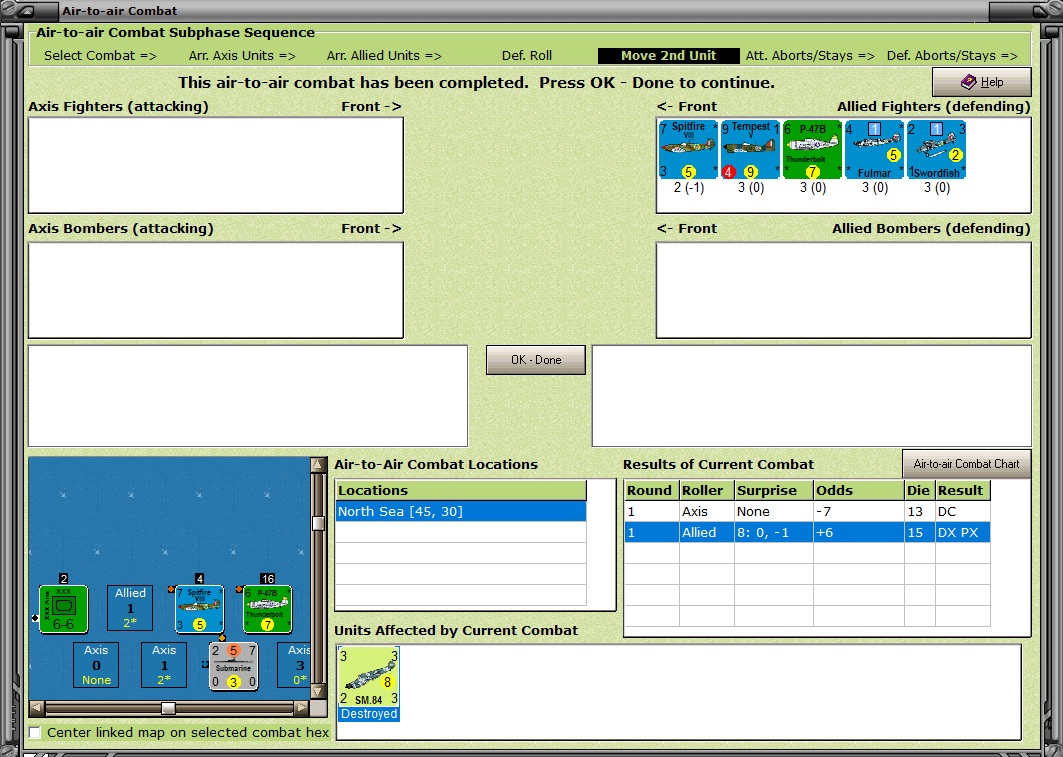Screen dimensions: 1063x757
Task: Click the Axis 0 None marker on map
Action: point(96,665)
